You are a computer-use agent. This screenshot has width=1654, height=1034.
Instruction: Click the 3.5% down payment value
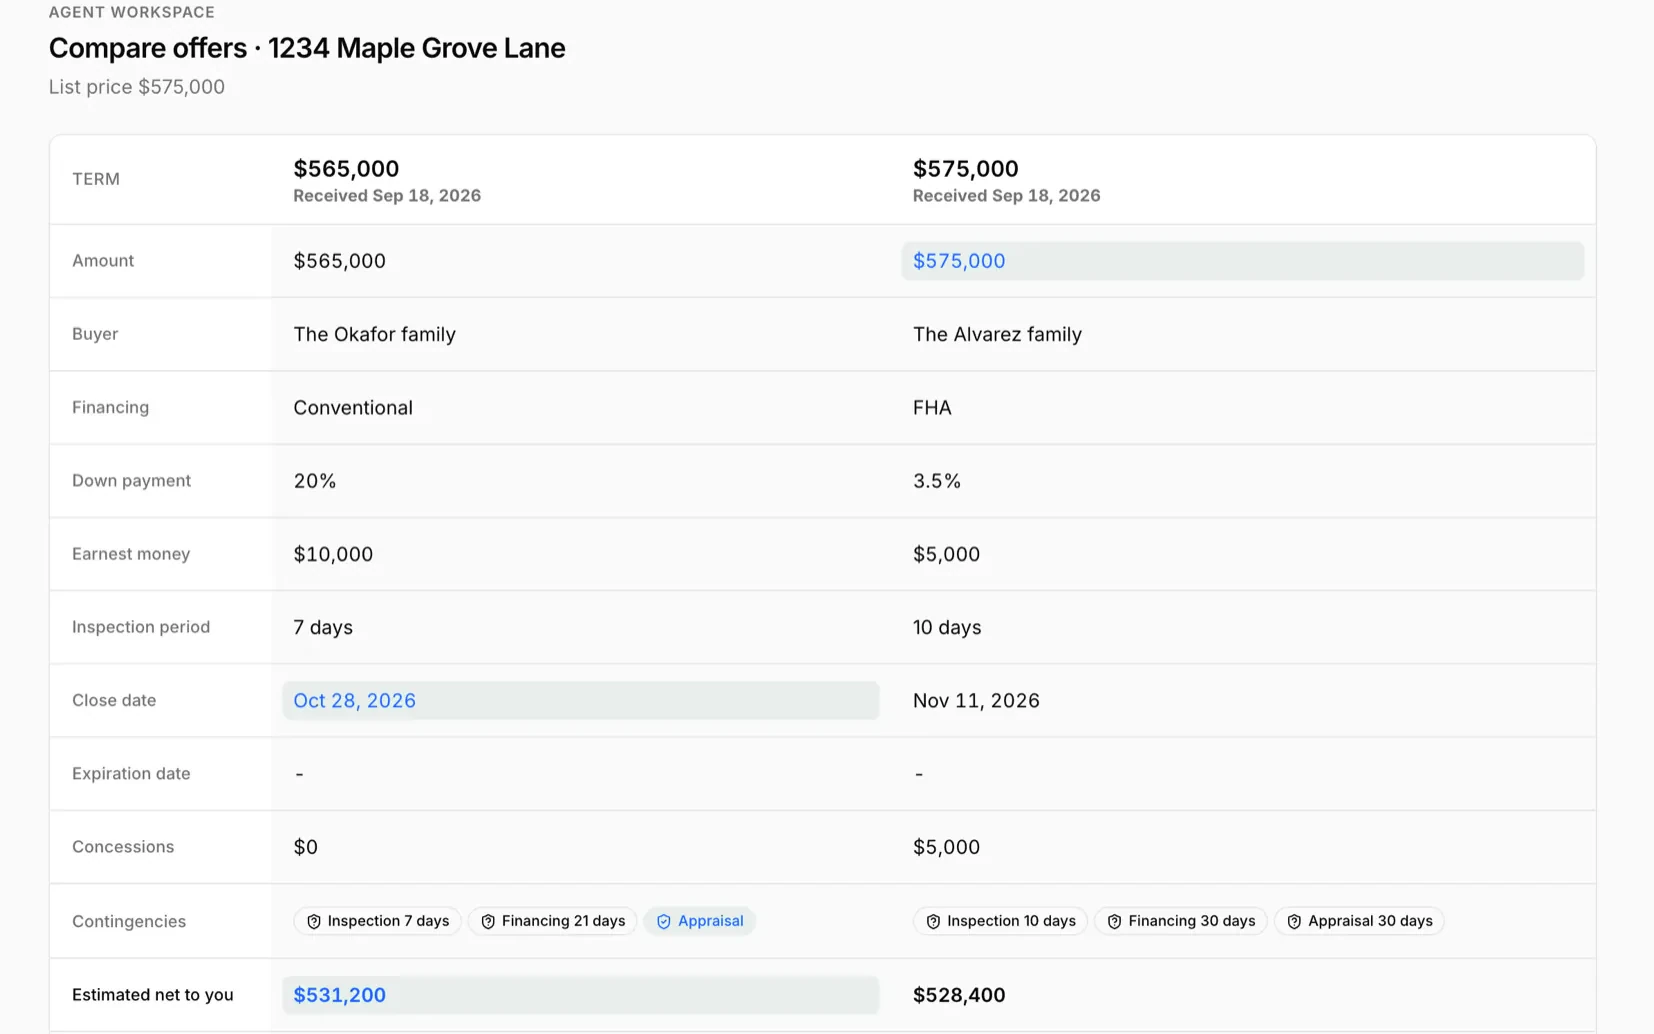937,481
